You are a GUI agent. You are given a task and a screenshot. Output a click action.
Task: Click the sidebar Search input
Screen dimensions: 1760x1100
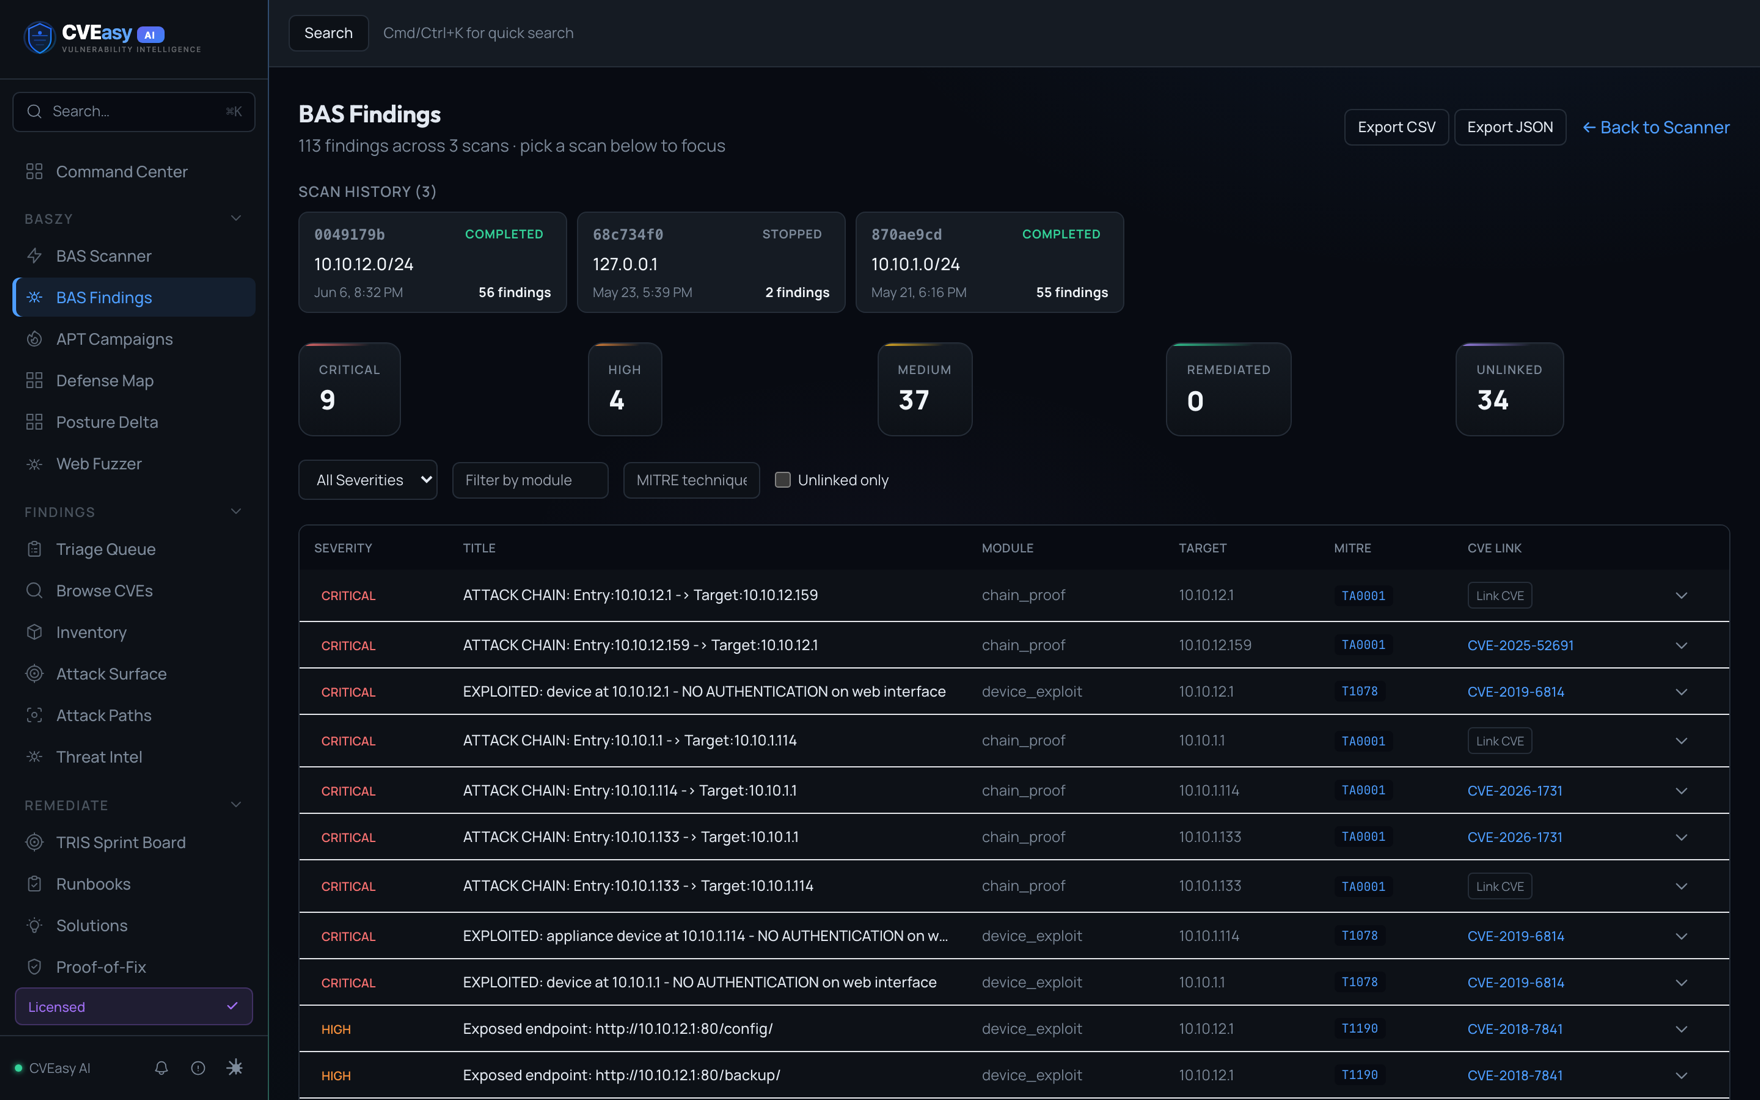[x=134, y=111]
